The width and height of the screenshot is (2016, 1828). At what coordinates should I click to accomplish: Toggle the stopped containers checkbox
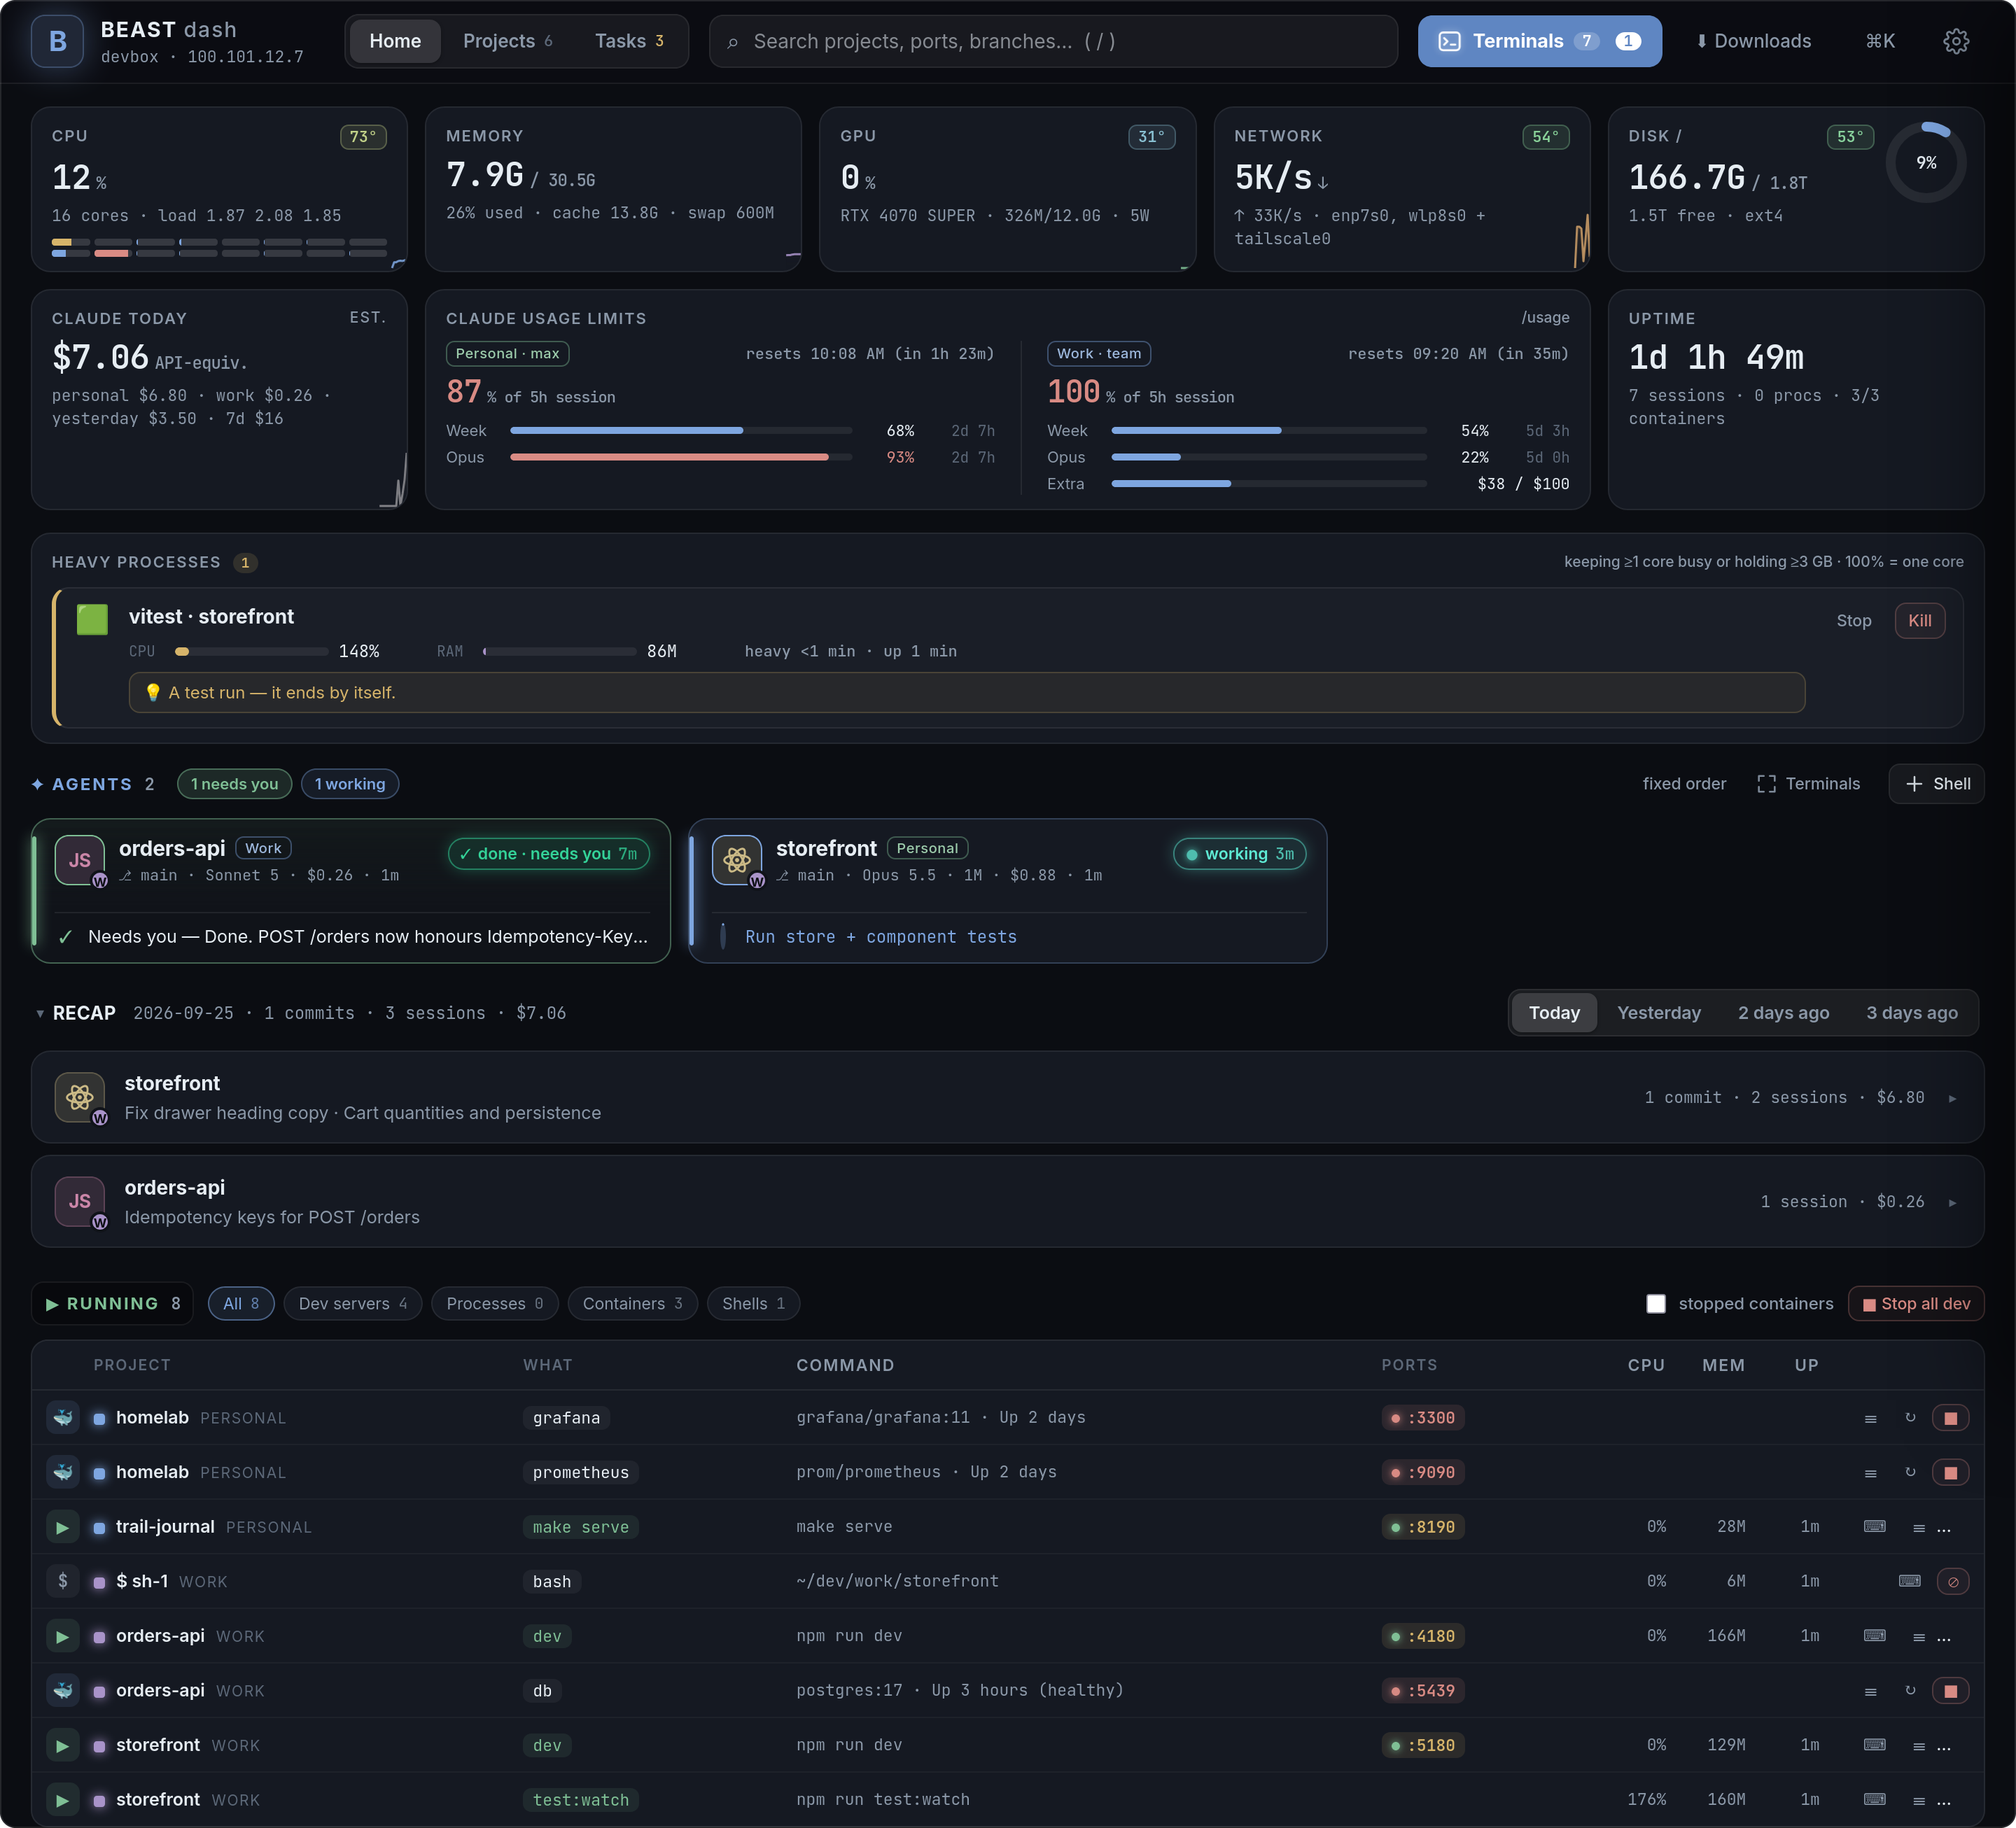[x=1656, y=1304]
